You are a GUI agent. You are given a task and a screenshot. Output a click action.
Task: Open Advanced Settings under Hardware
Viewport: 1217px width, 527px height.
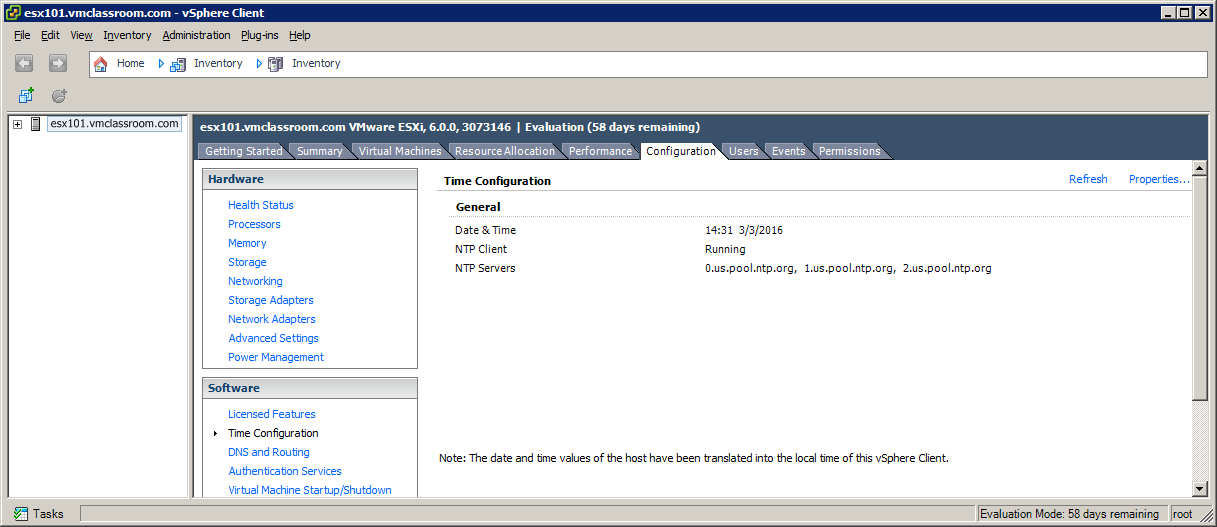tap(273, 338)
